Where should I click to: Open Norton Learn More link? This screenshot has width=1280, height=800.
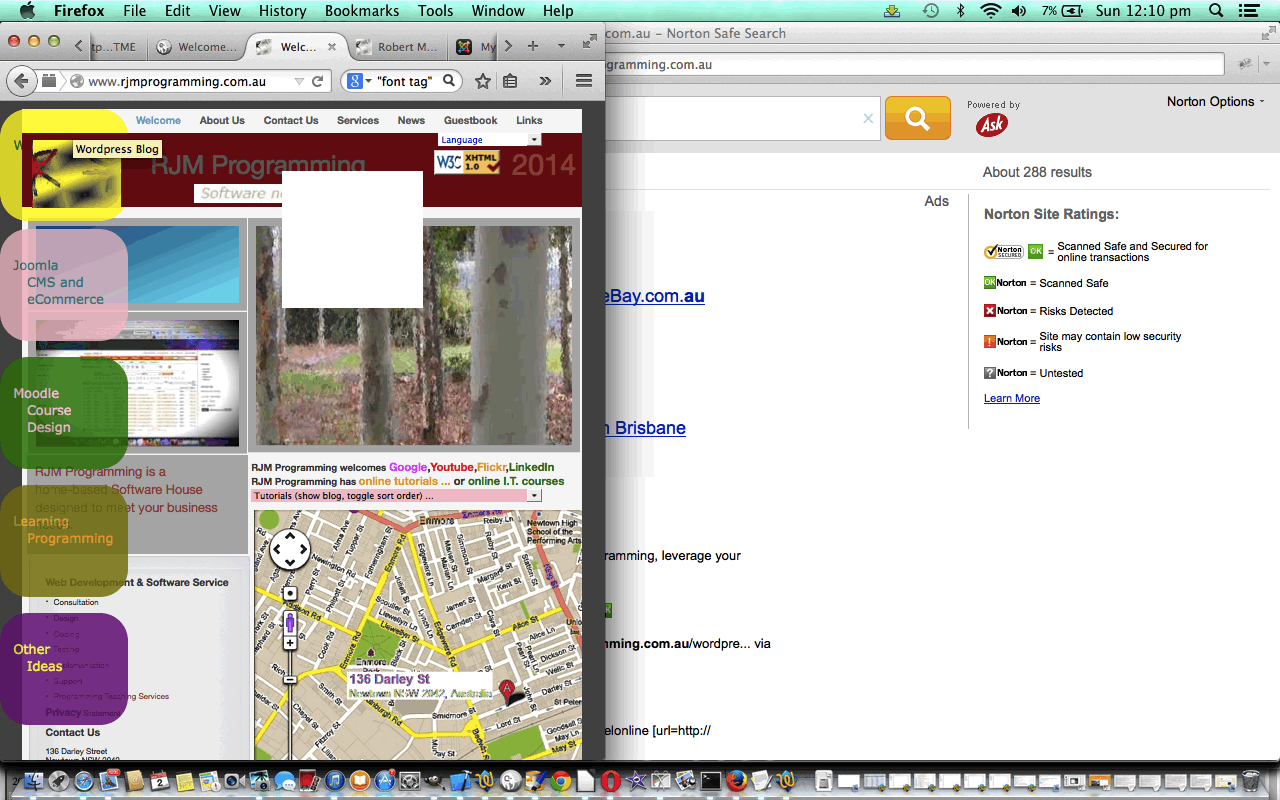(x=1012, y=398)
